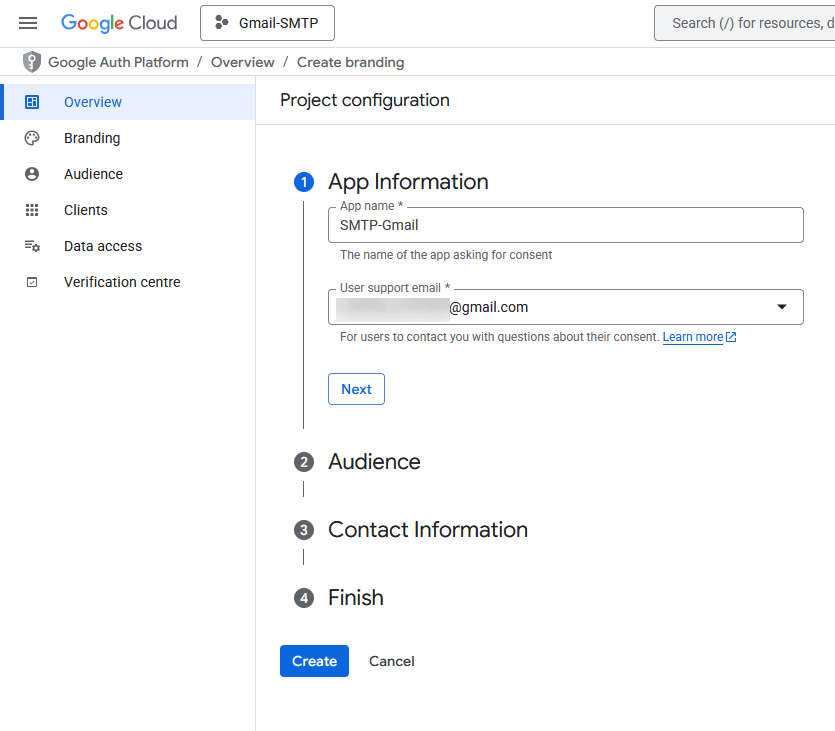835x731 pixels.
Task: Expand the User support email dropdown
Action: (781, 307)
